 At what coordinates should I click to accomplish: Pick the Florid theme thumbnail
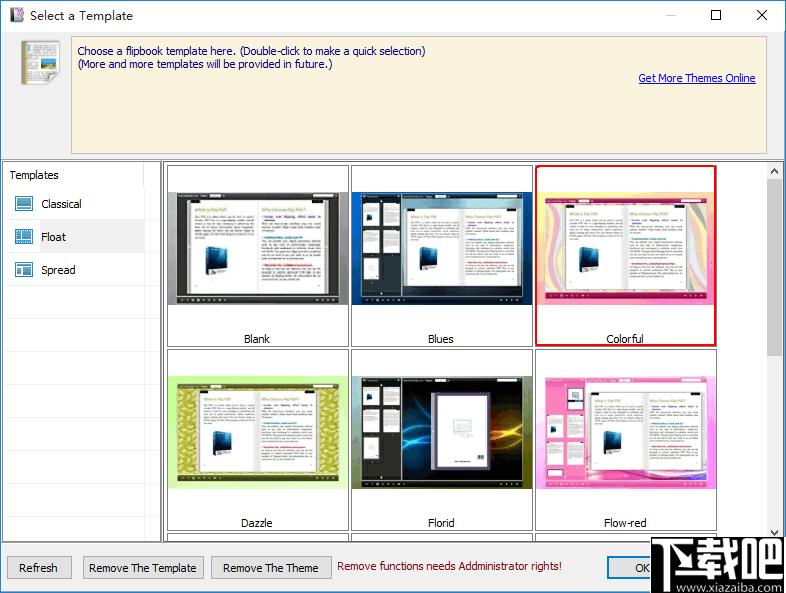point(442,432)
